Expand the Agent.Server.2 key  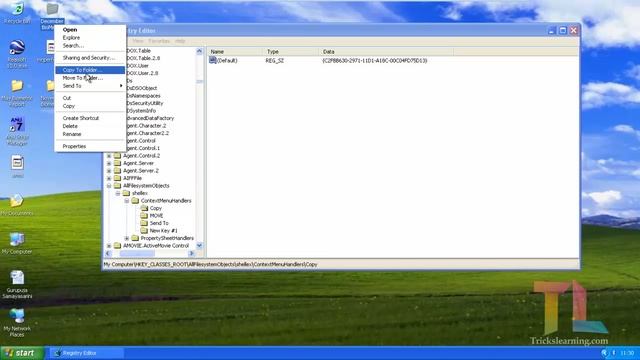point(109,171)
